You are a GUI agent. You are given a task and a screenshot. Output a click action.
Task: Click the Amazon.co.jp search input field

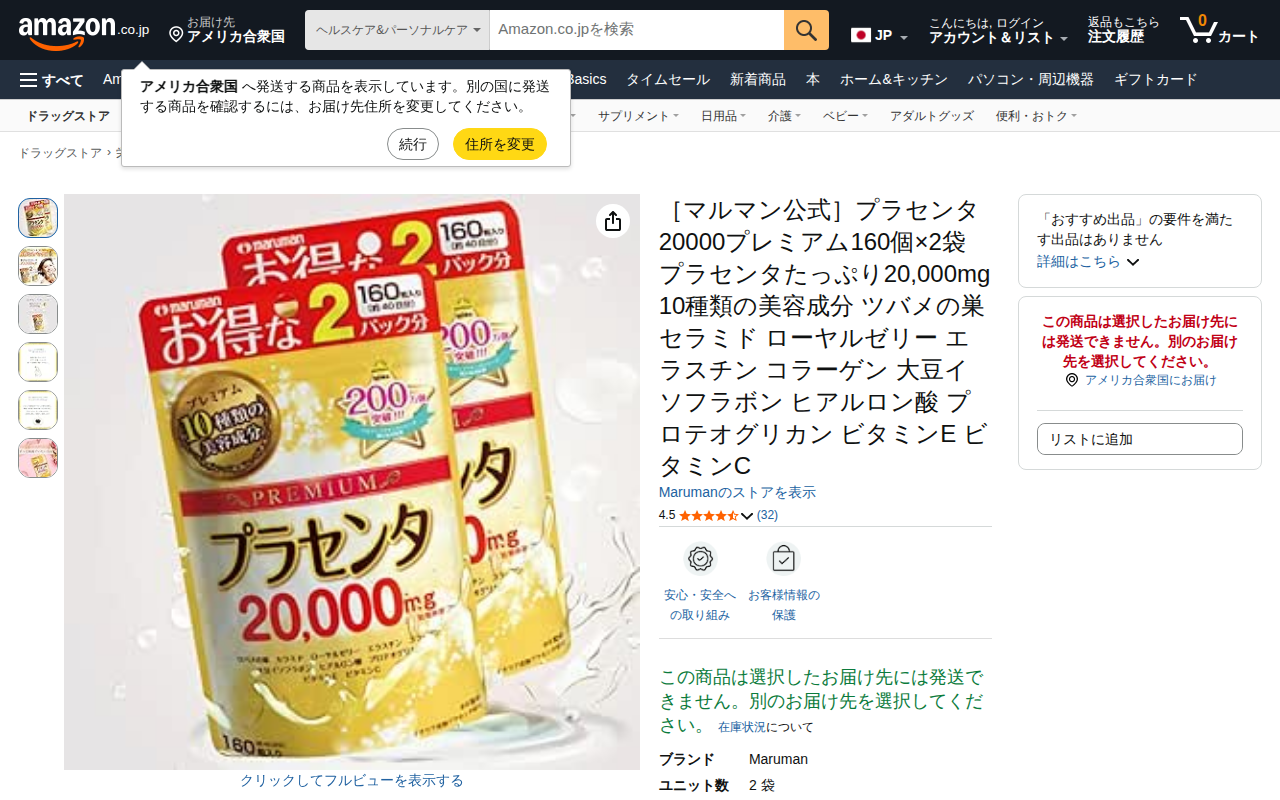[x=637, y=30]
